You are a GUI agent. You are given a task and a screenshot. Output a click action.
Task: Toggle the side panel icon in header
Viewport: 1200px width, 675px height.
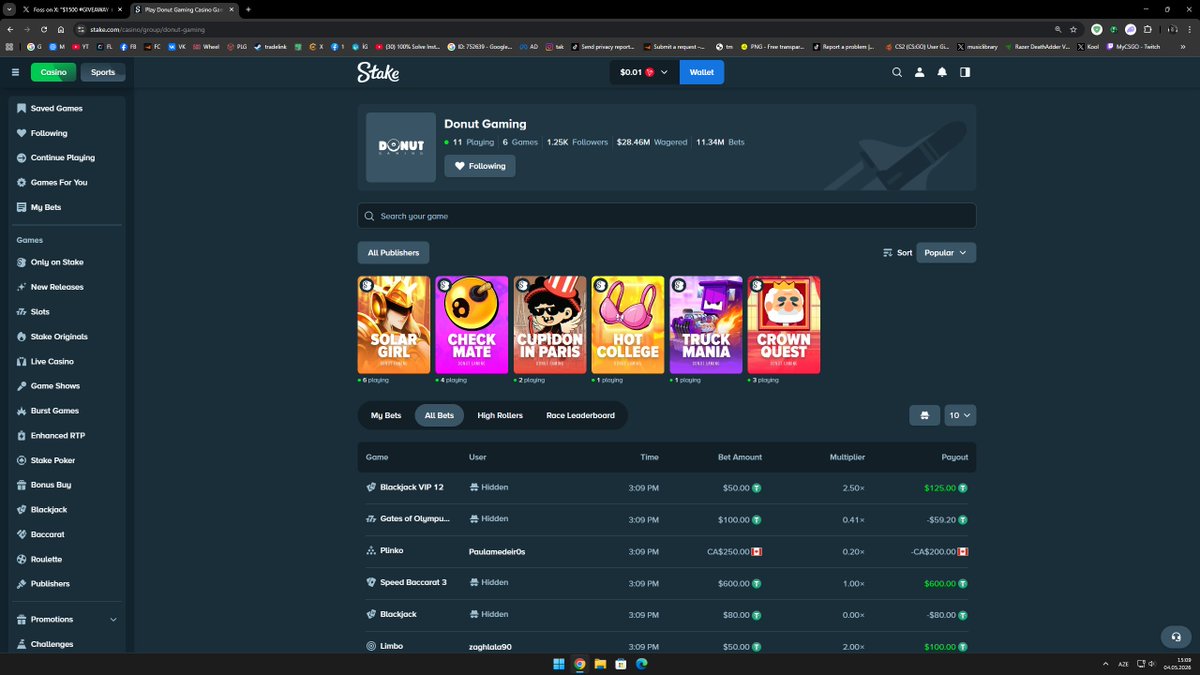[965, 72]
